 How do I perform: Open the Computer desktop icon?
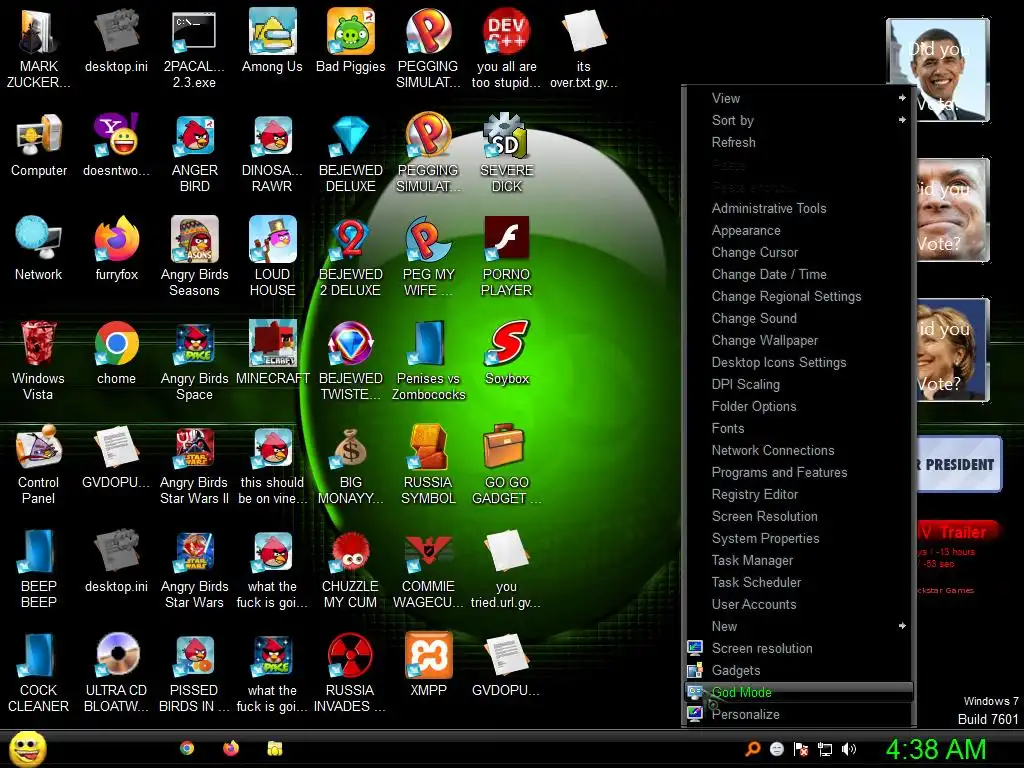click(x=39, y=144)
